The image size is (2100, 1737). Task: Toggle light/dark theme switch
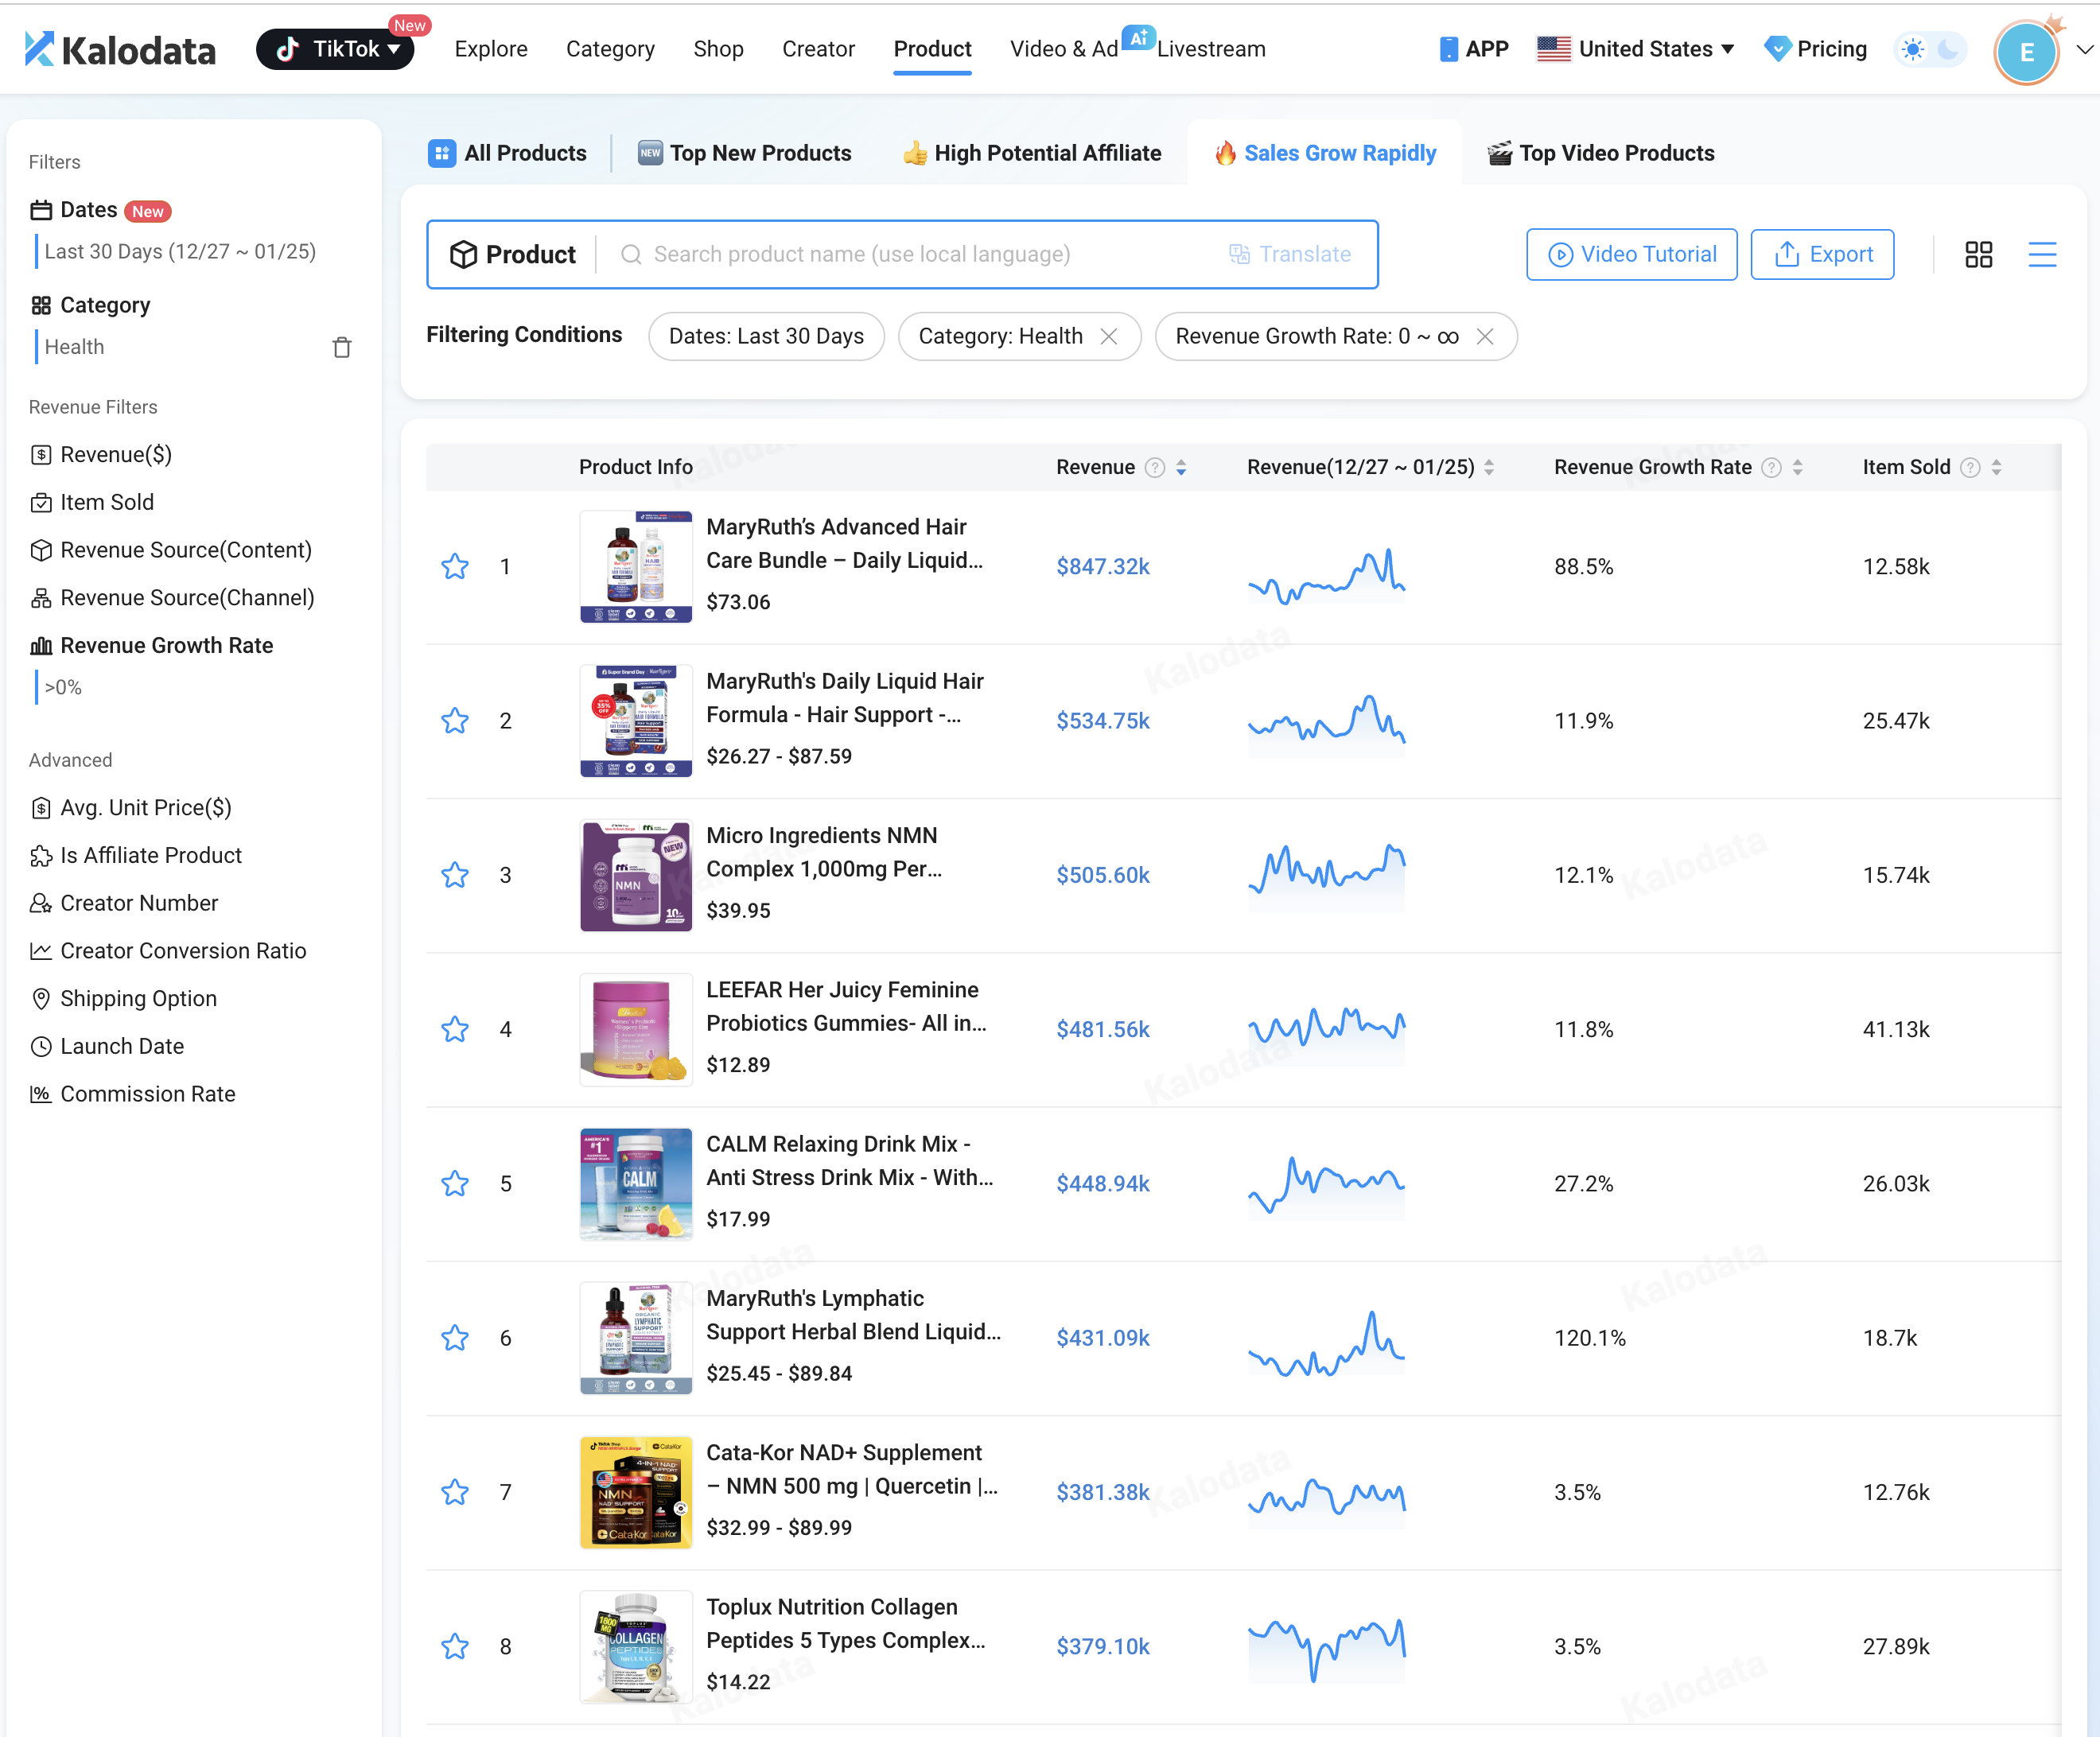(1930, 49)
